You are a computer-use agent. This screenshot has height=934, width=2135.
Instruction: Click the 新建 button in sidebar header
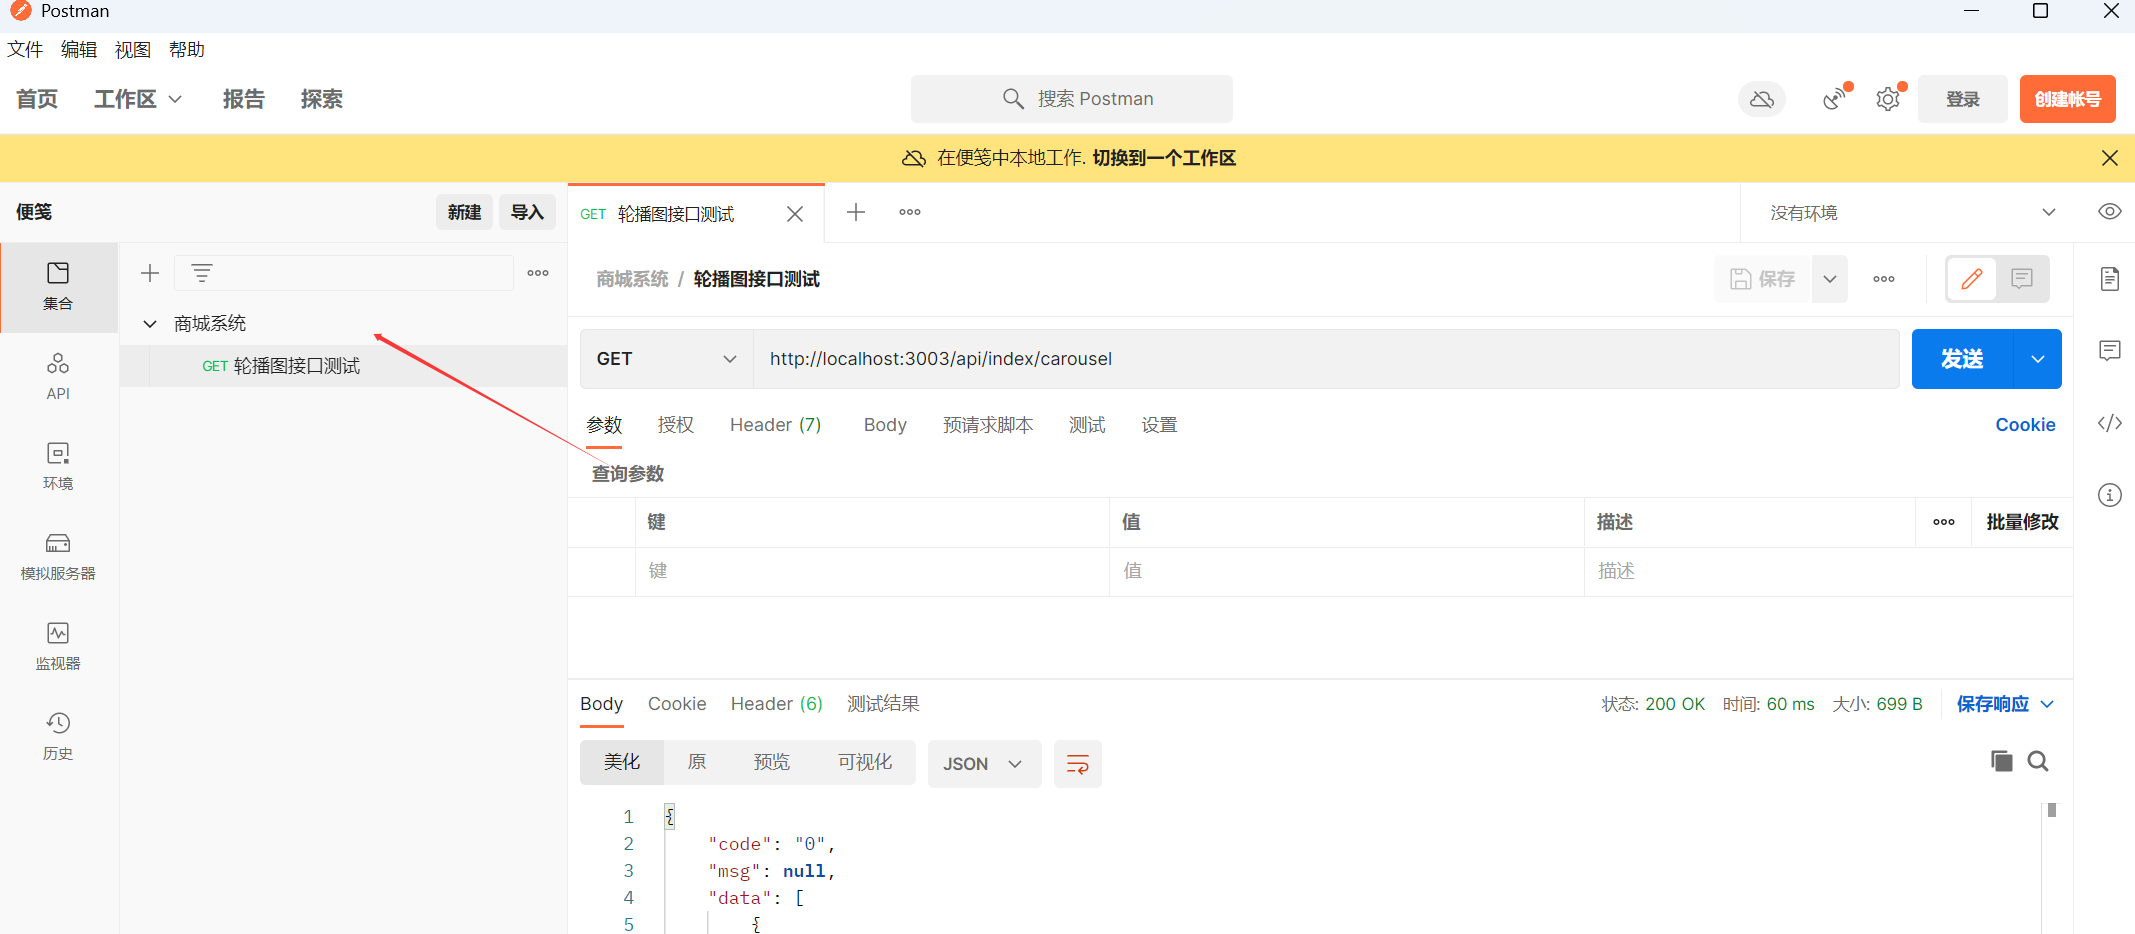point(465,212)
